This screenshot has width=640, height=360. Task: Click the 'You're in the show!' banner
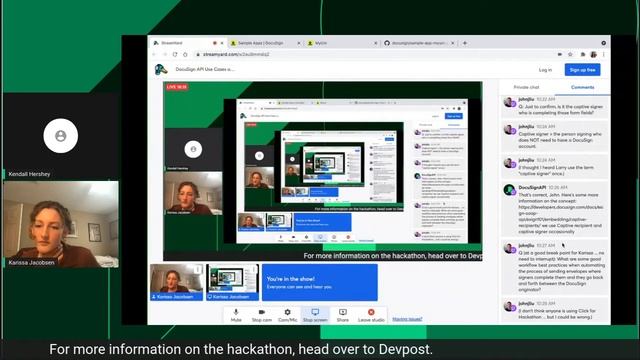pyautogui.click(x=320, y=282)
